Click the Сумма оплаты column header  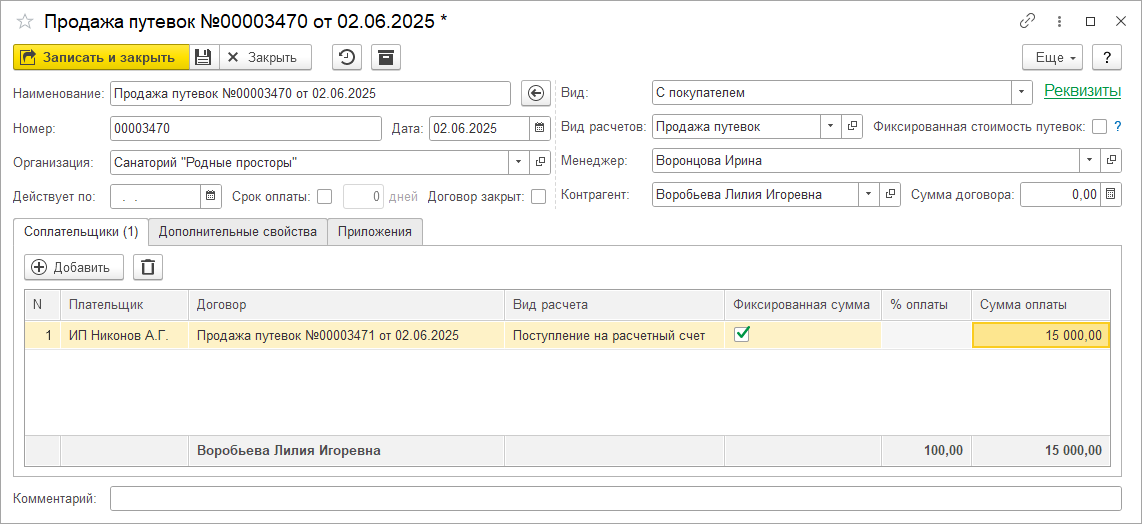point(1041,305)
